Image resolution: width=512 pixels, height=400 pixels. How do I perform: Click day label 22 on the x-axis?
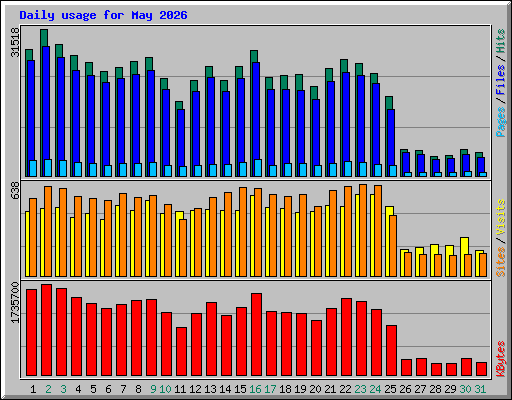pyautogui.click(x=345, y=389)
